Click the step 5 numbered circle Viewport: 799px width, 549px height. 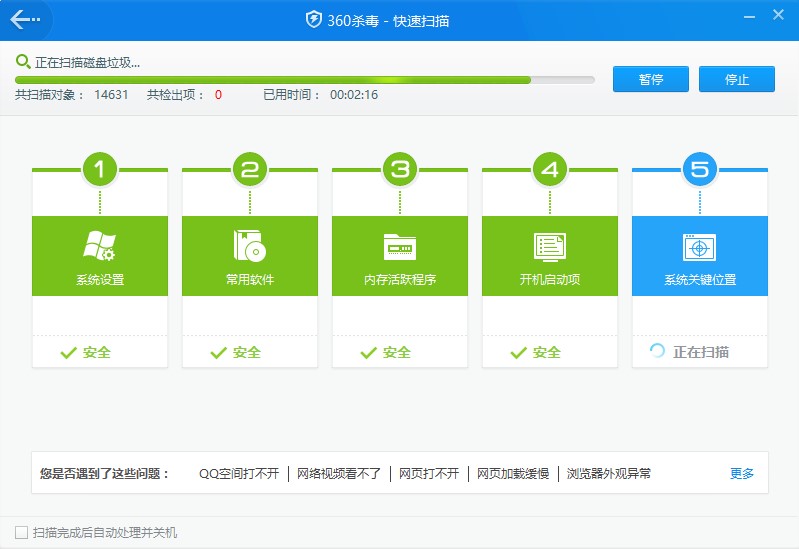tap(700, 169)
